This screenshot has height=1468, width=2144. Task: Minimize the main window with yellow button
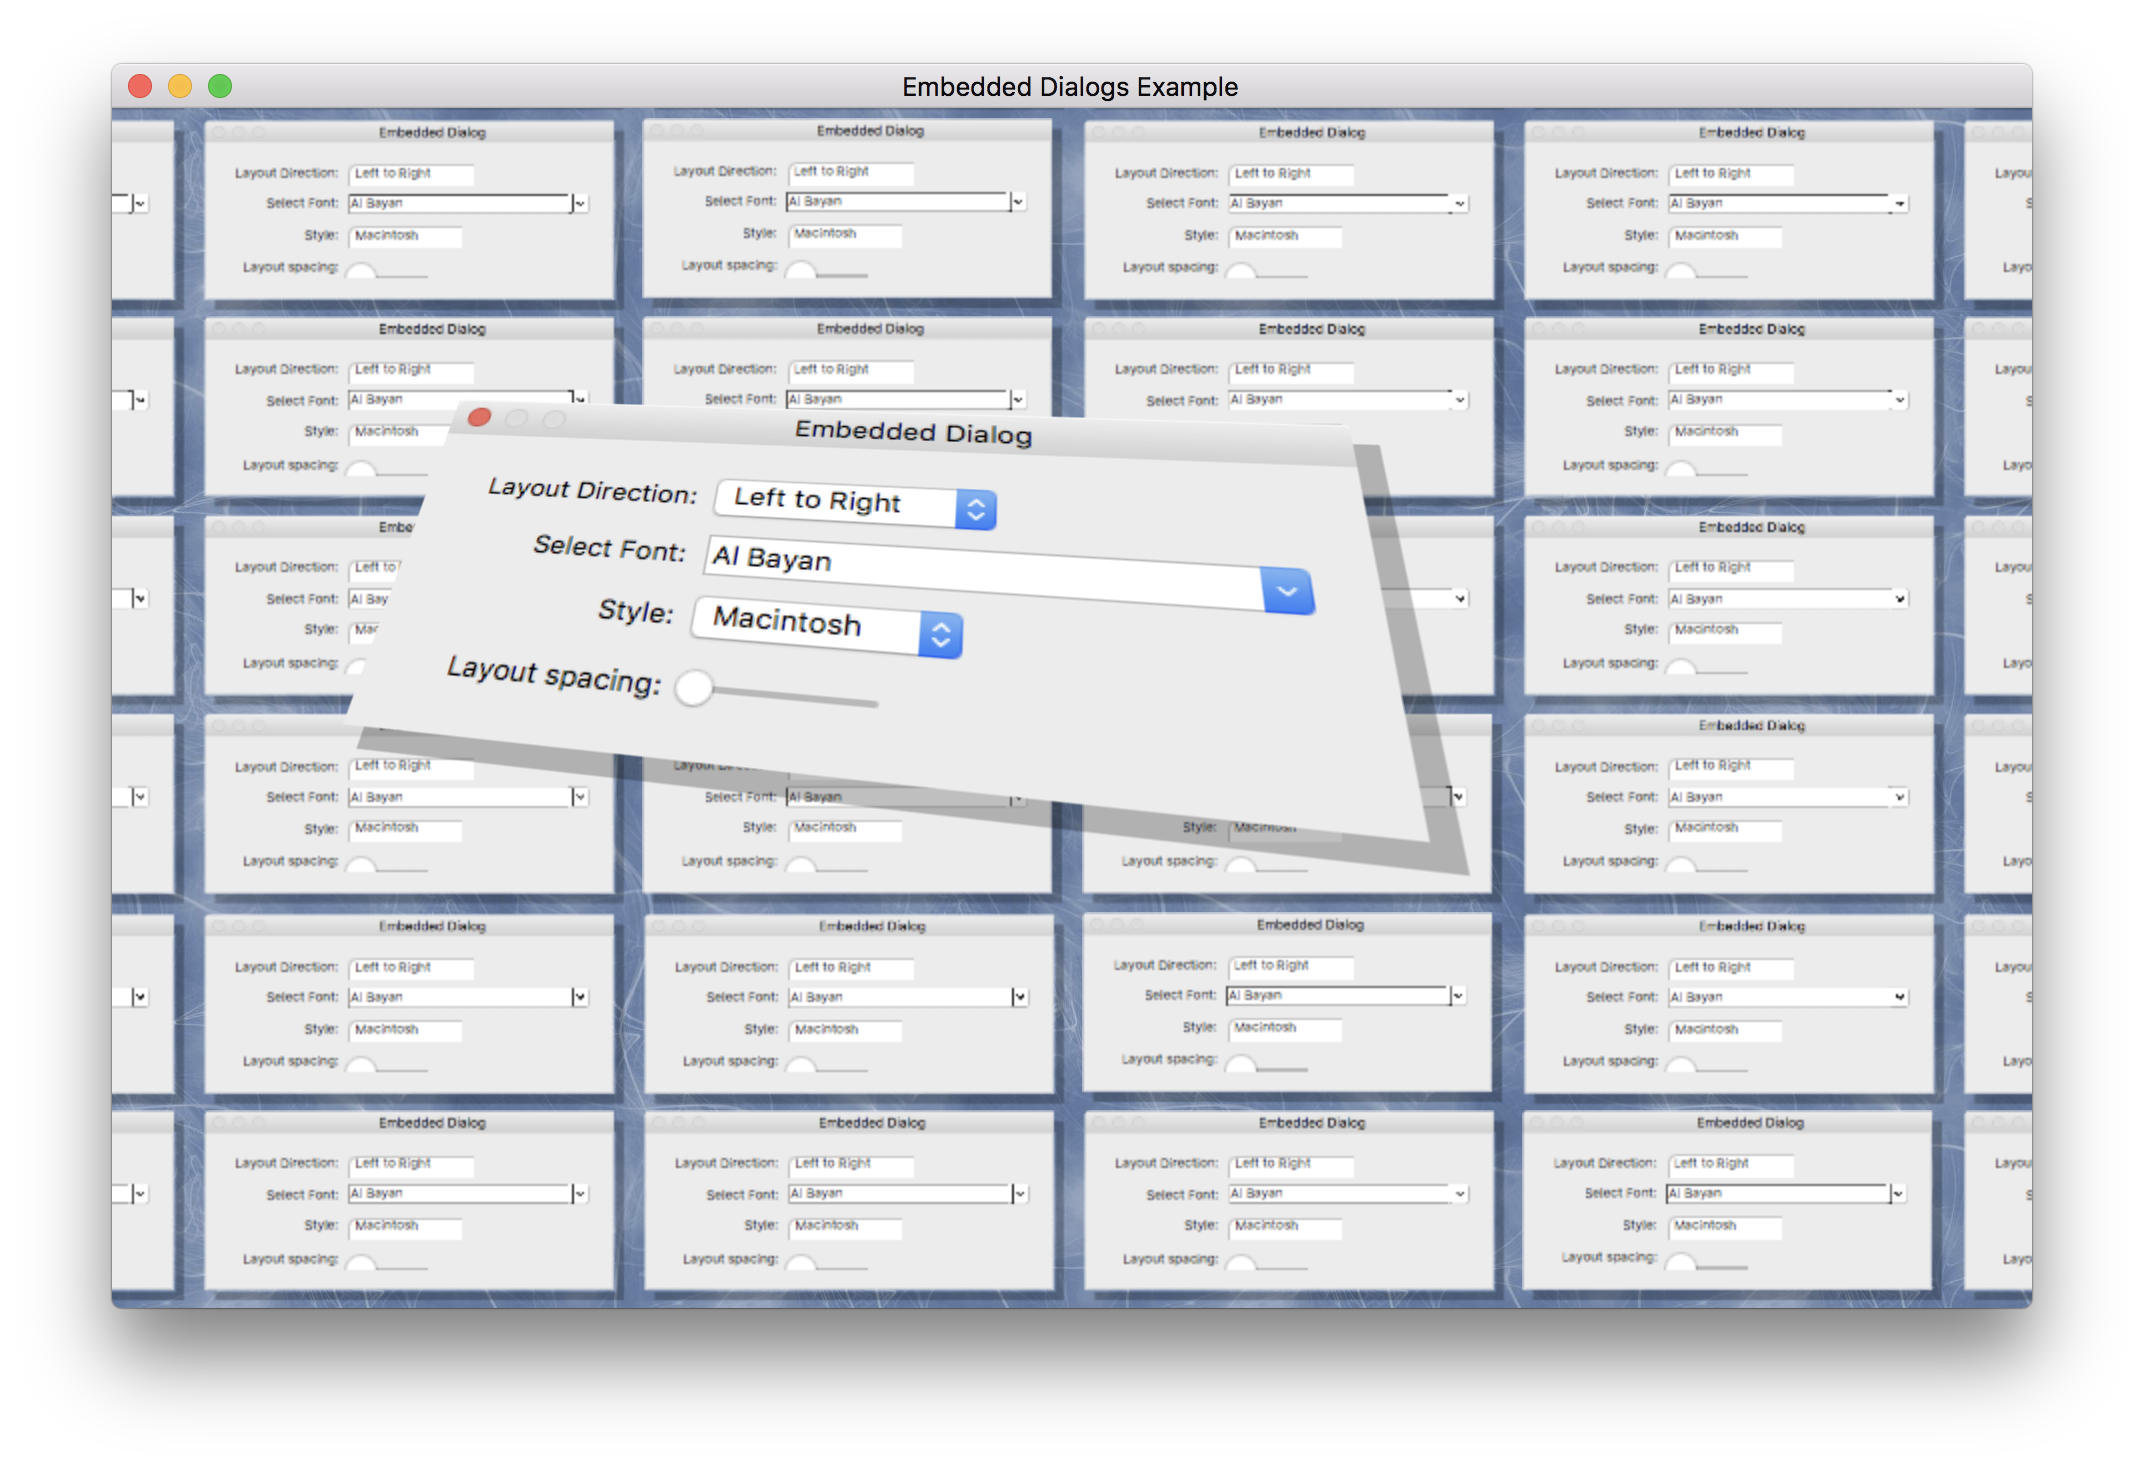(180, 87)
